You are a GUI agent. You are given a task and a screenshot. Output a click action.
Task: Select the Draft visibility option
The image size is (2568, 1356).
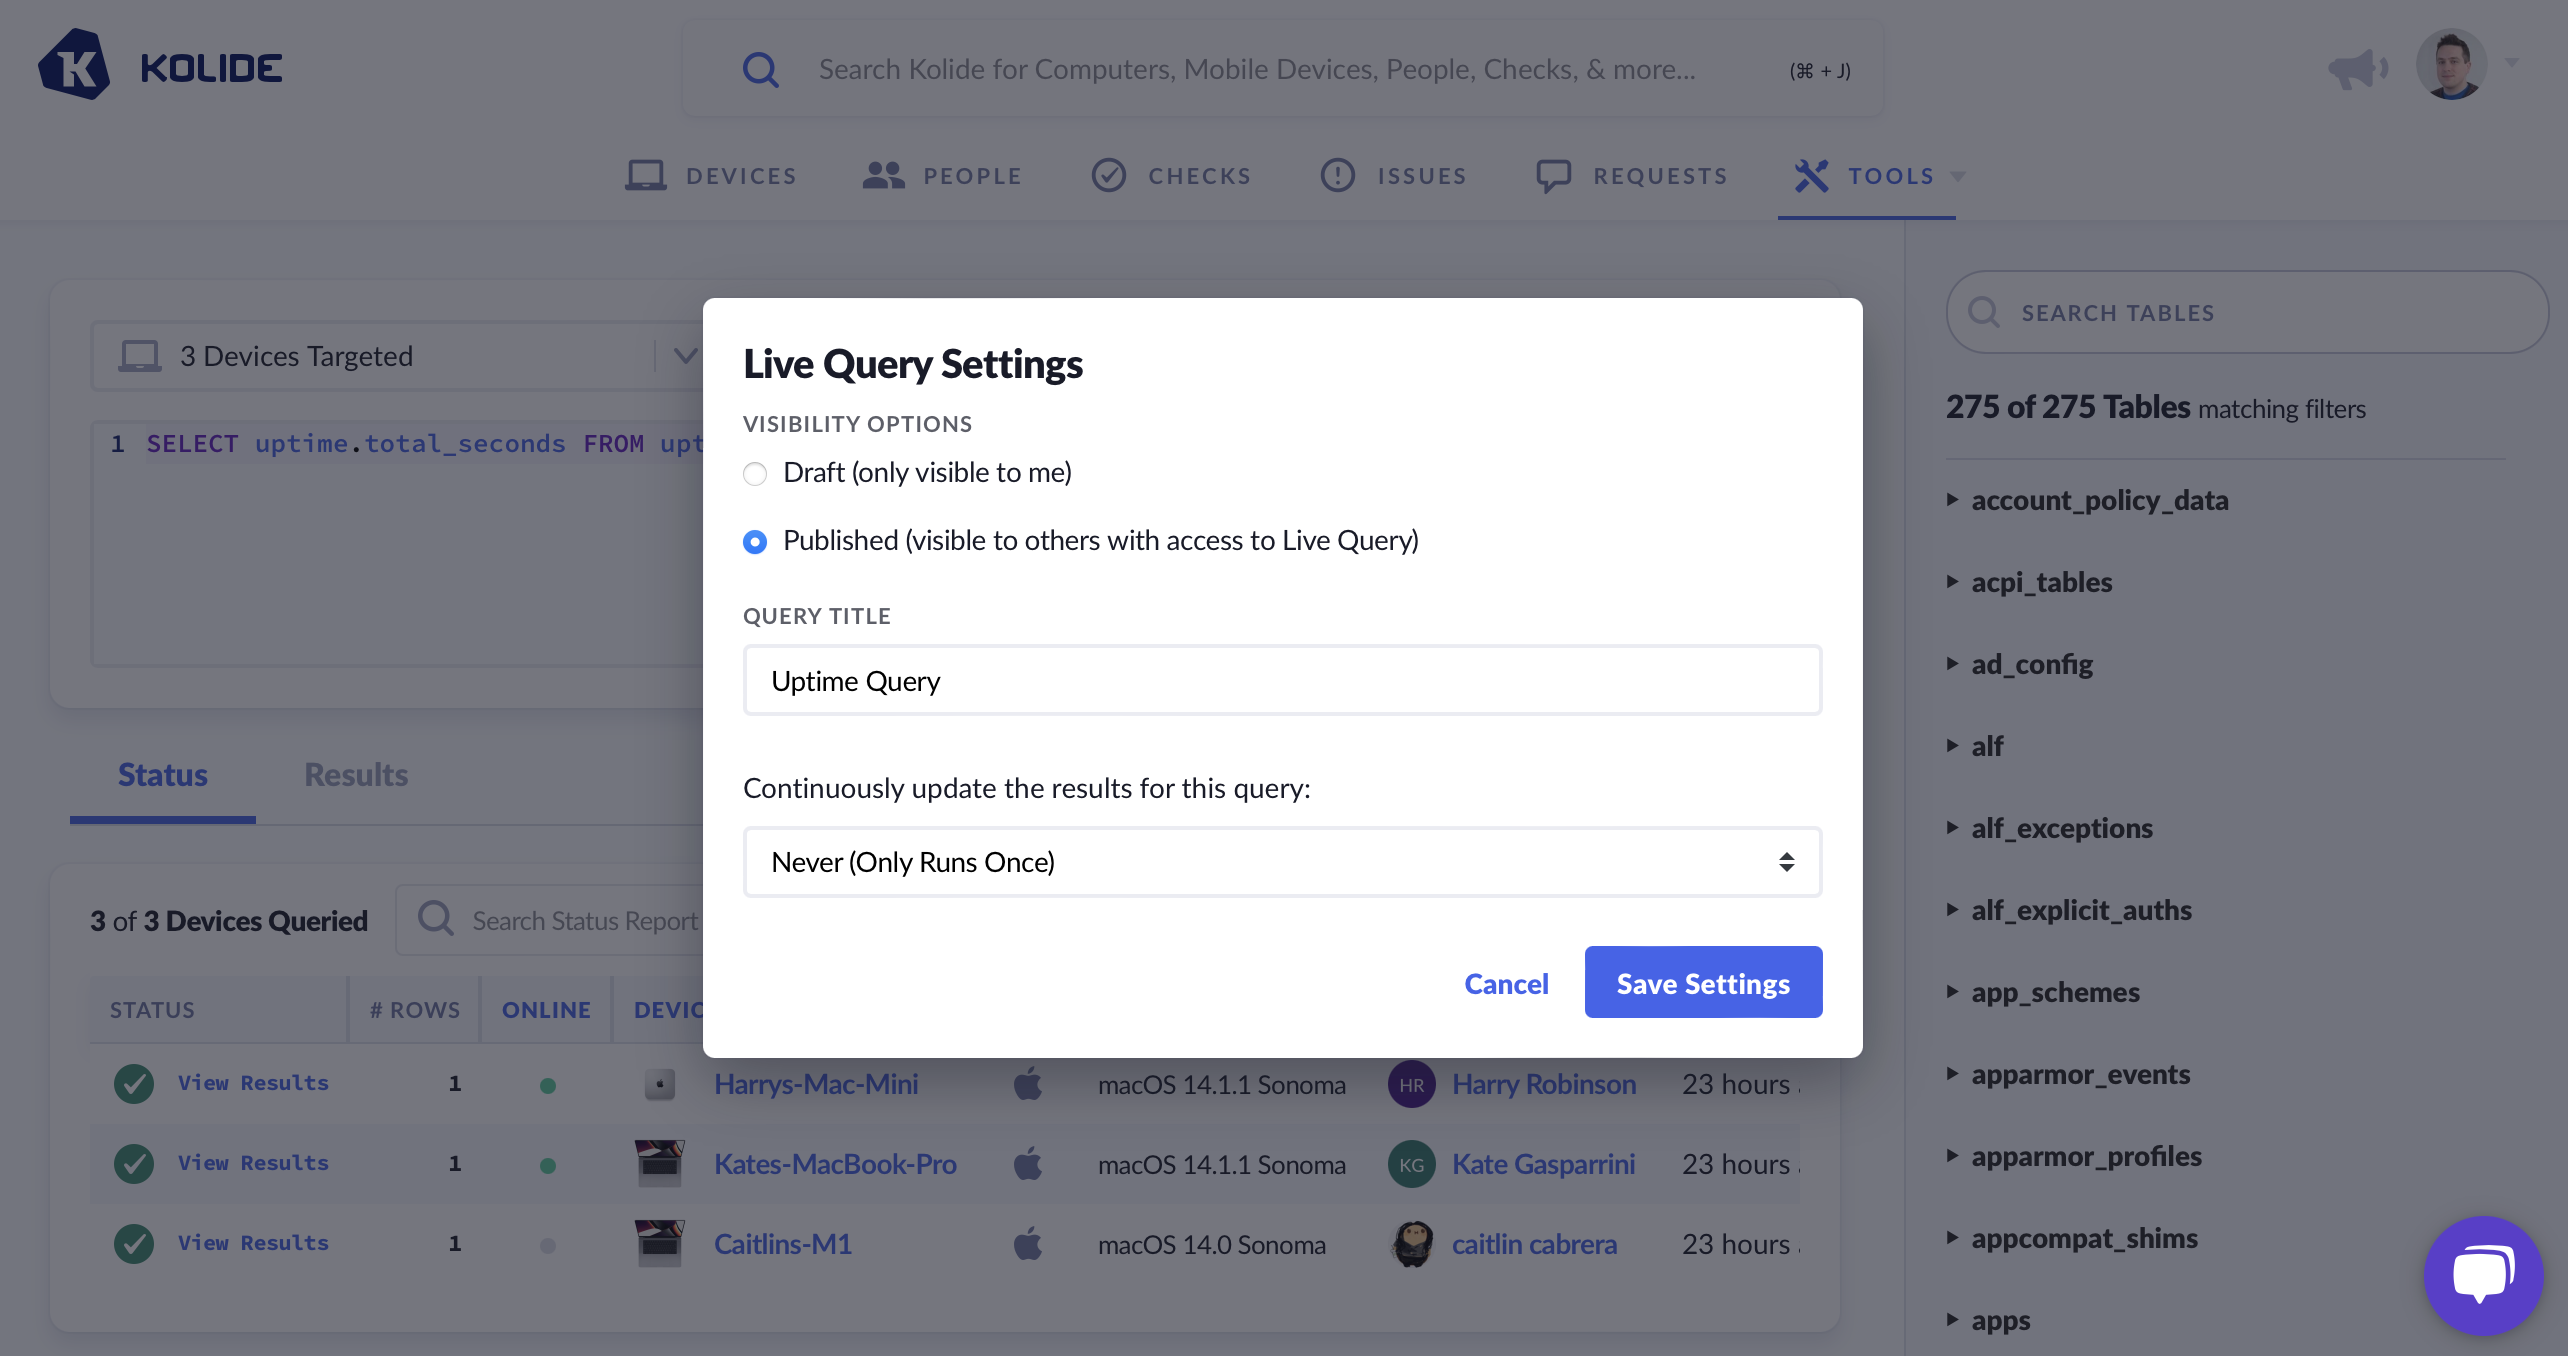pos(755,473)
